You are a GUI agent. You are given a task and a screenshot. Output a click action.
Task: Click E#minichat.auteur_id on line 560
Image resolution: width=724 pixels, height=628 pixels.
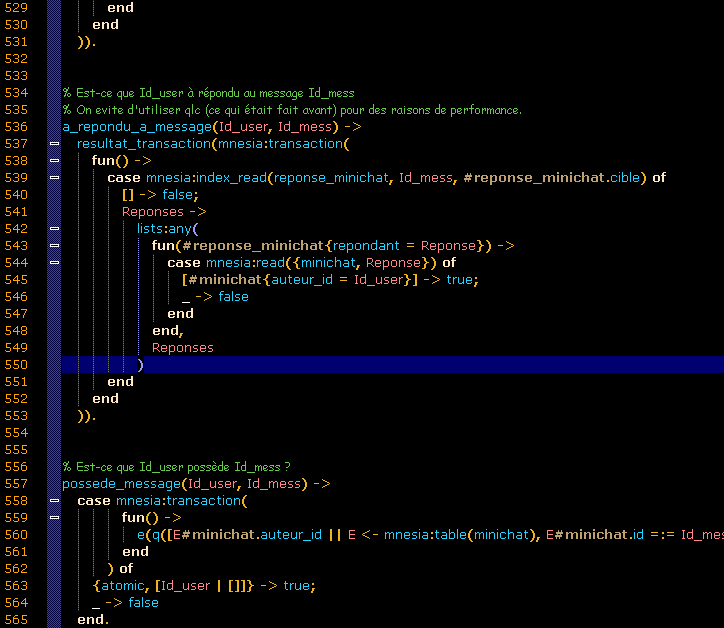coord(247,535)
